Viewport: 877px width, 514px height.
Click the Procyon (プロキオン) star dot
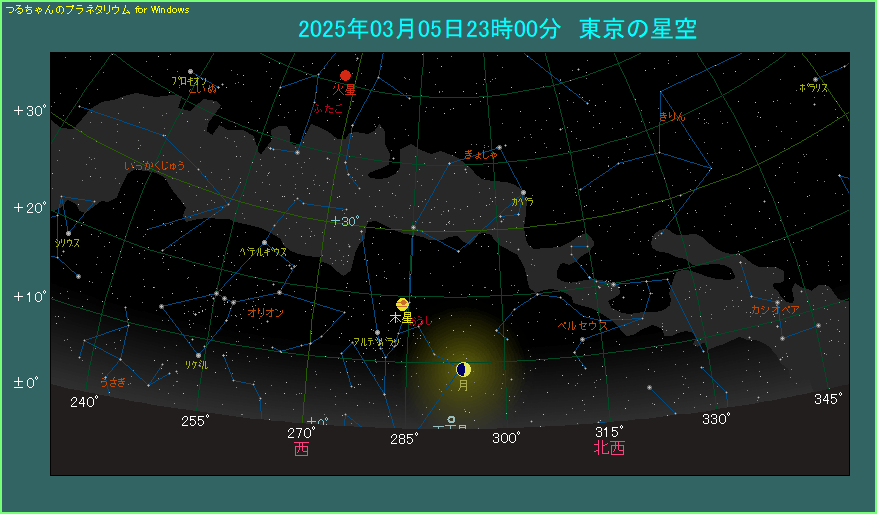[x=190, y=72]
